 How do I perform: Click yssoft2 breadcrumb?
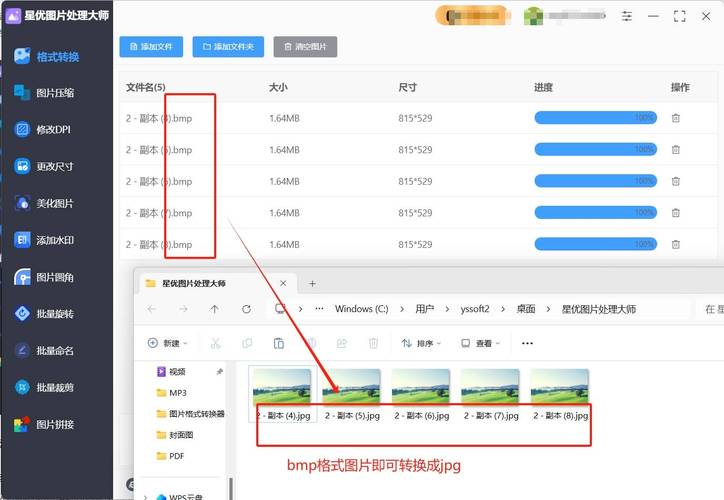pyautogui.click(x=475, y=308)
